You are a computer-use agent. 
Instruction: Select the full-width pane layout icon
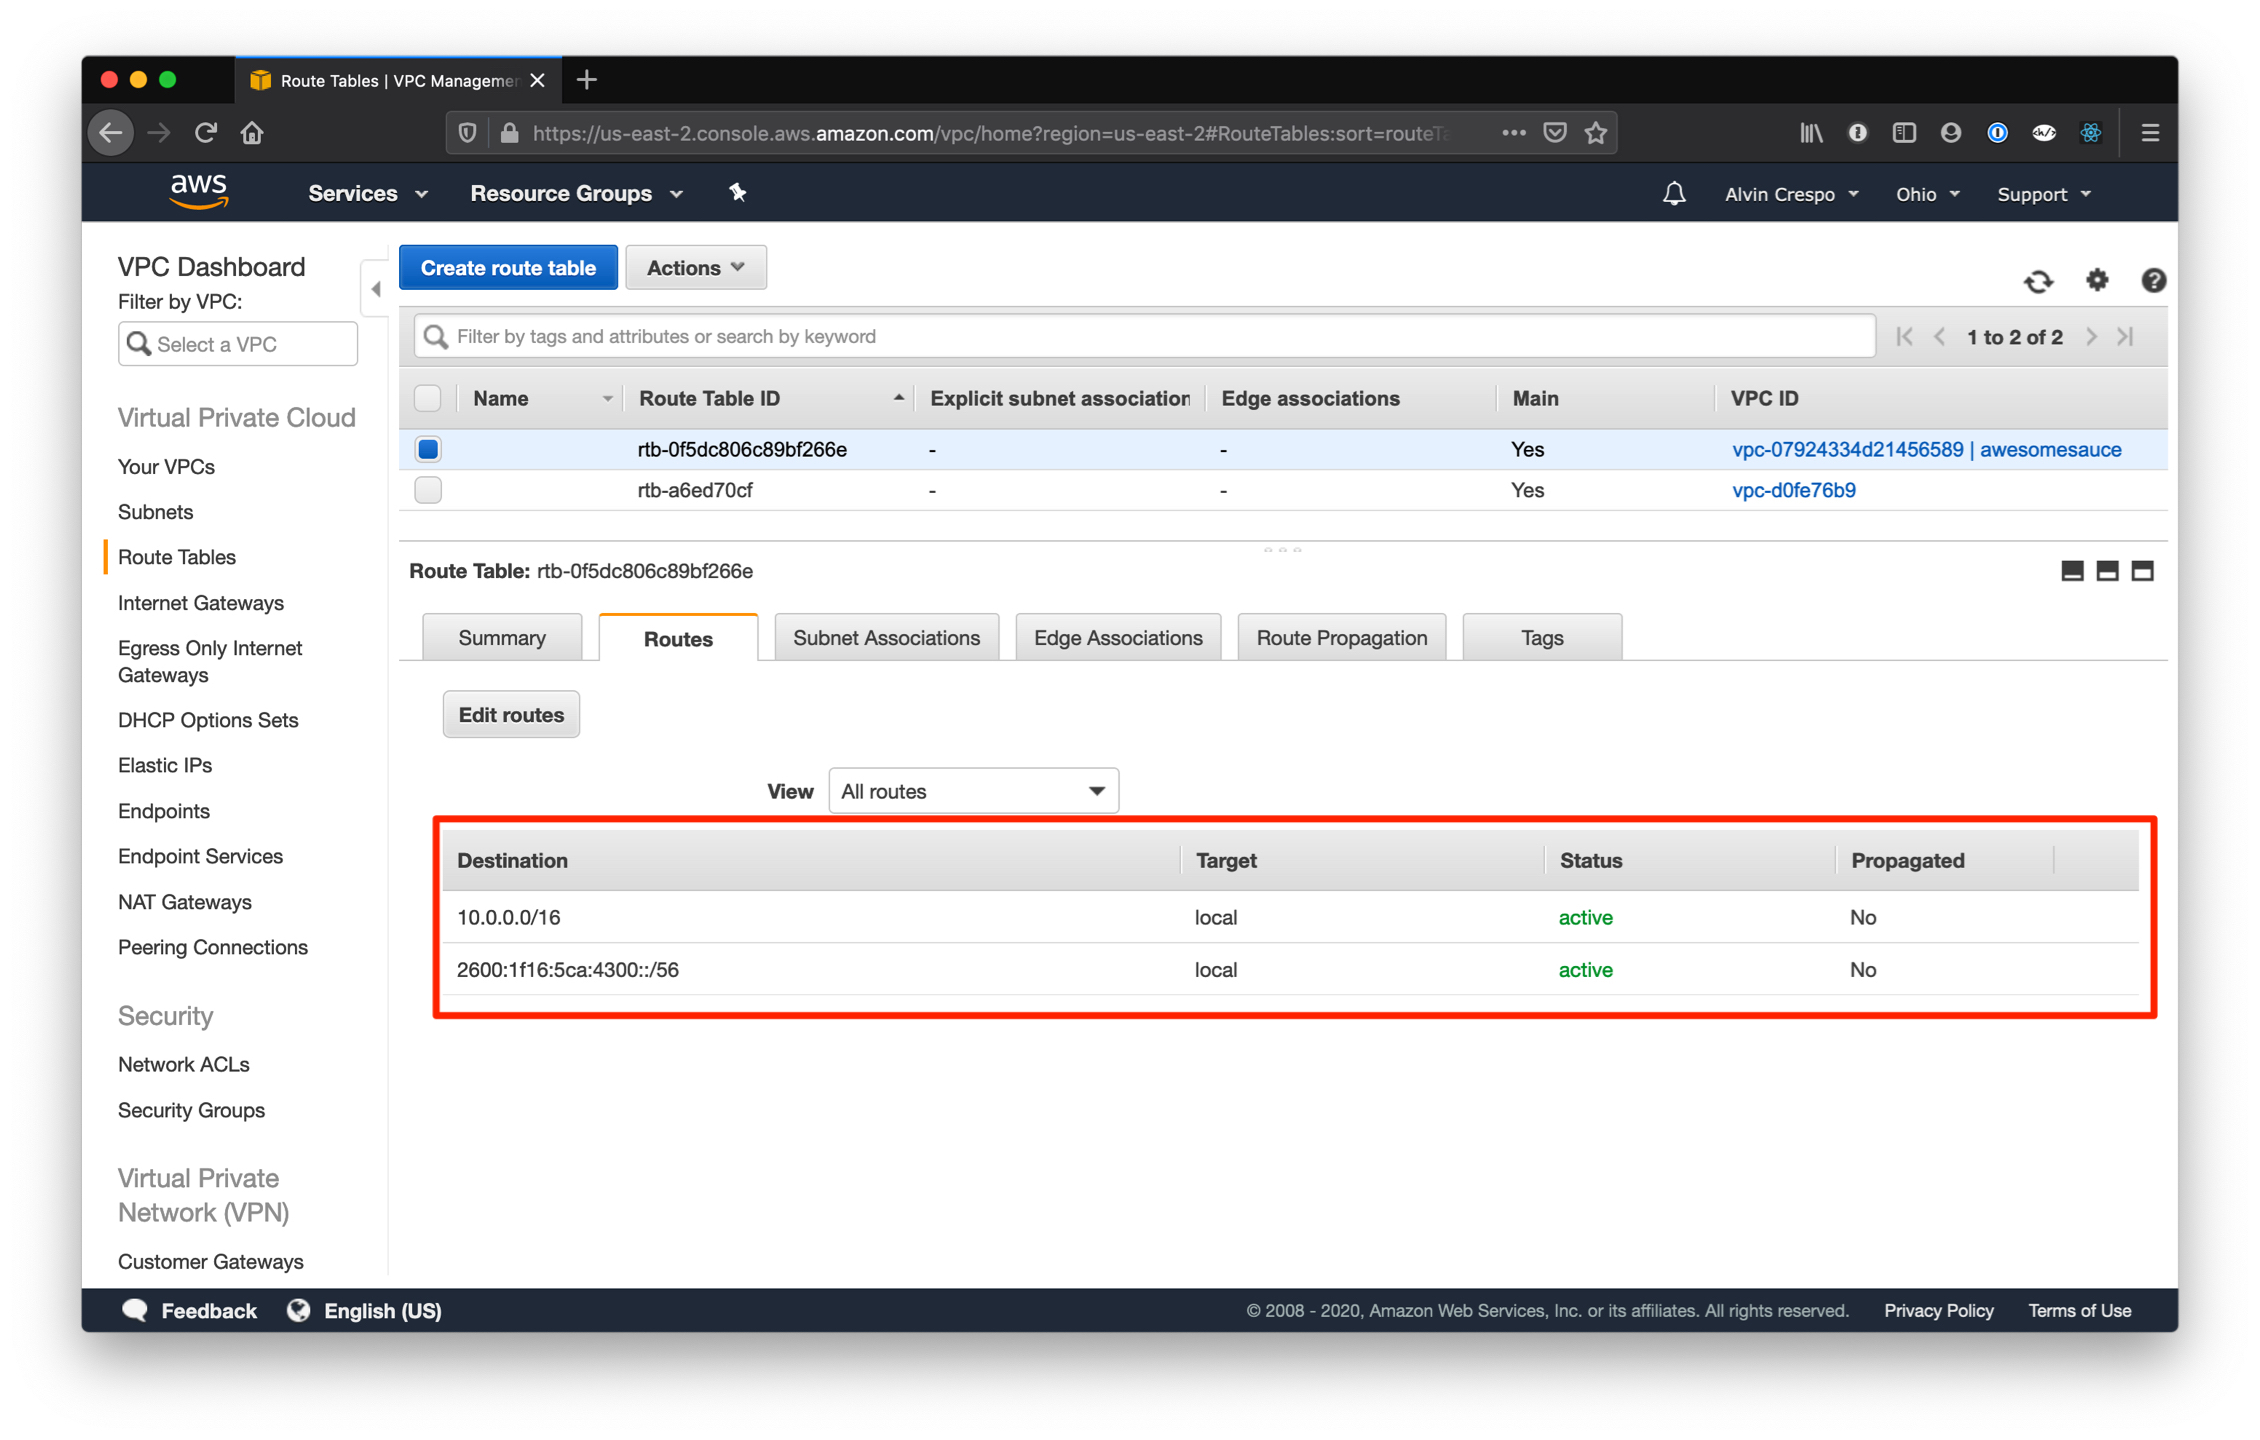[2142, 571]
